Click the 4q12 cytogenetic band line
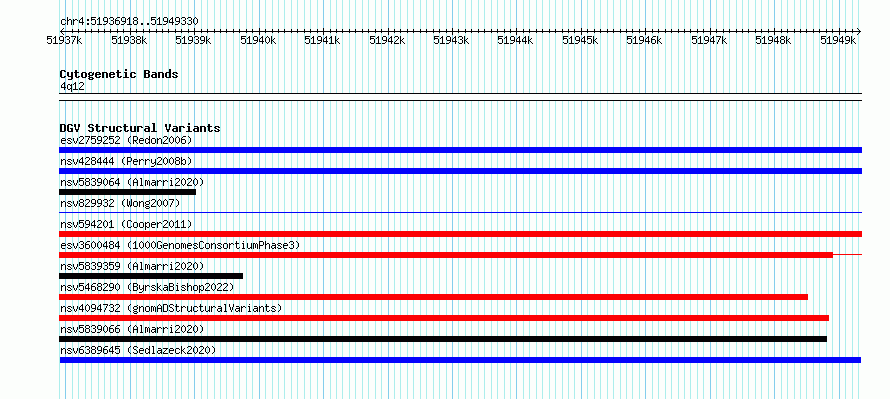890x399 pixels. tap(460, 97)
